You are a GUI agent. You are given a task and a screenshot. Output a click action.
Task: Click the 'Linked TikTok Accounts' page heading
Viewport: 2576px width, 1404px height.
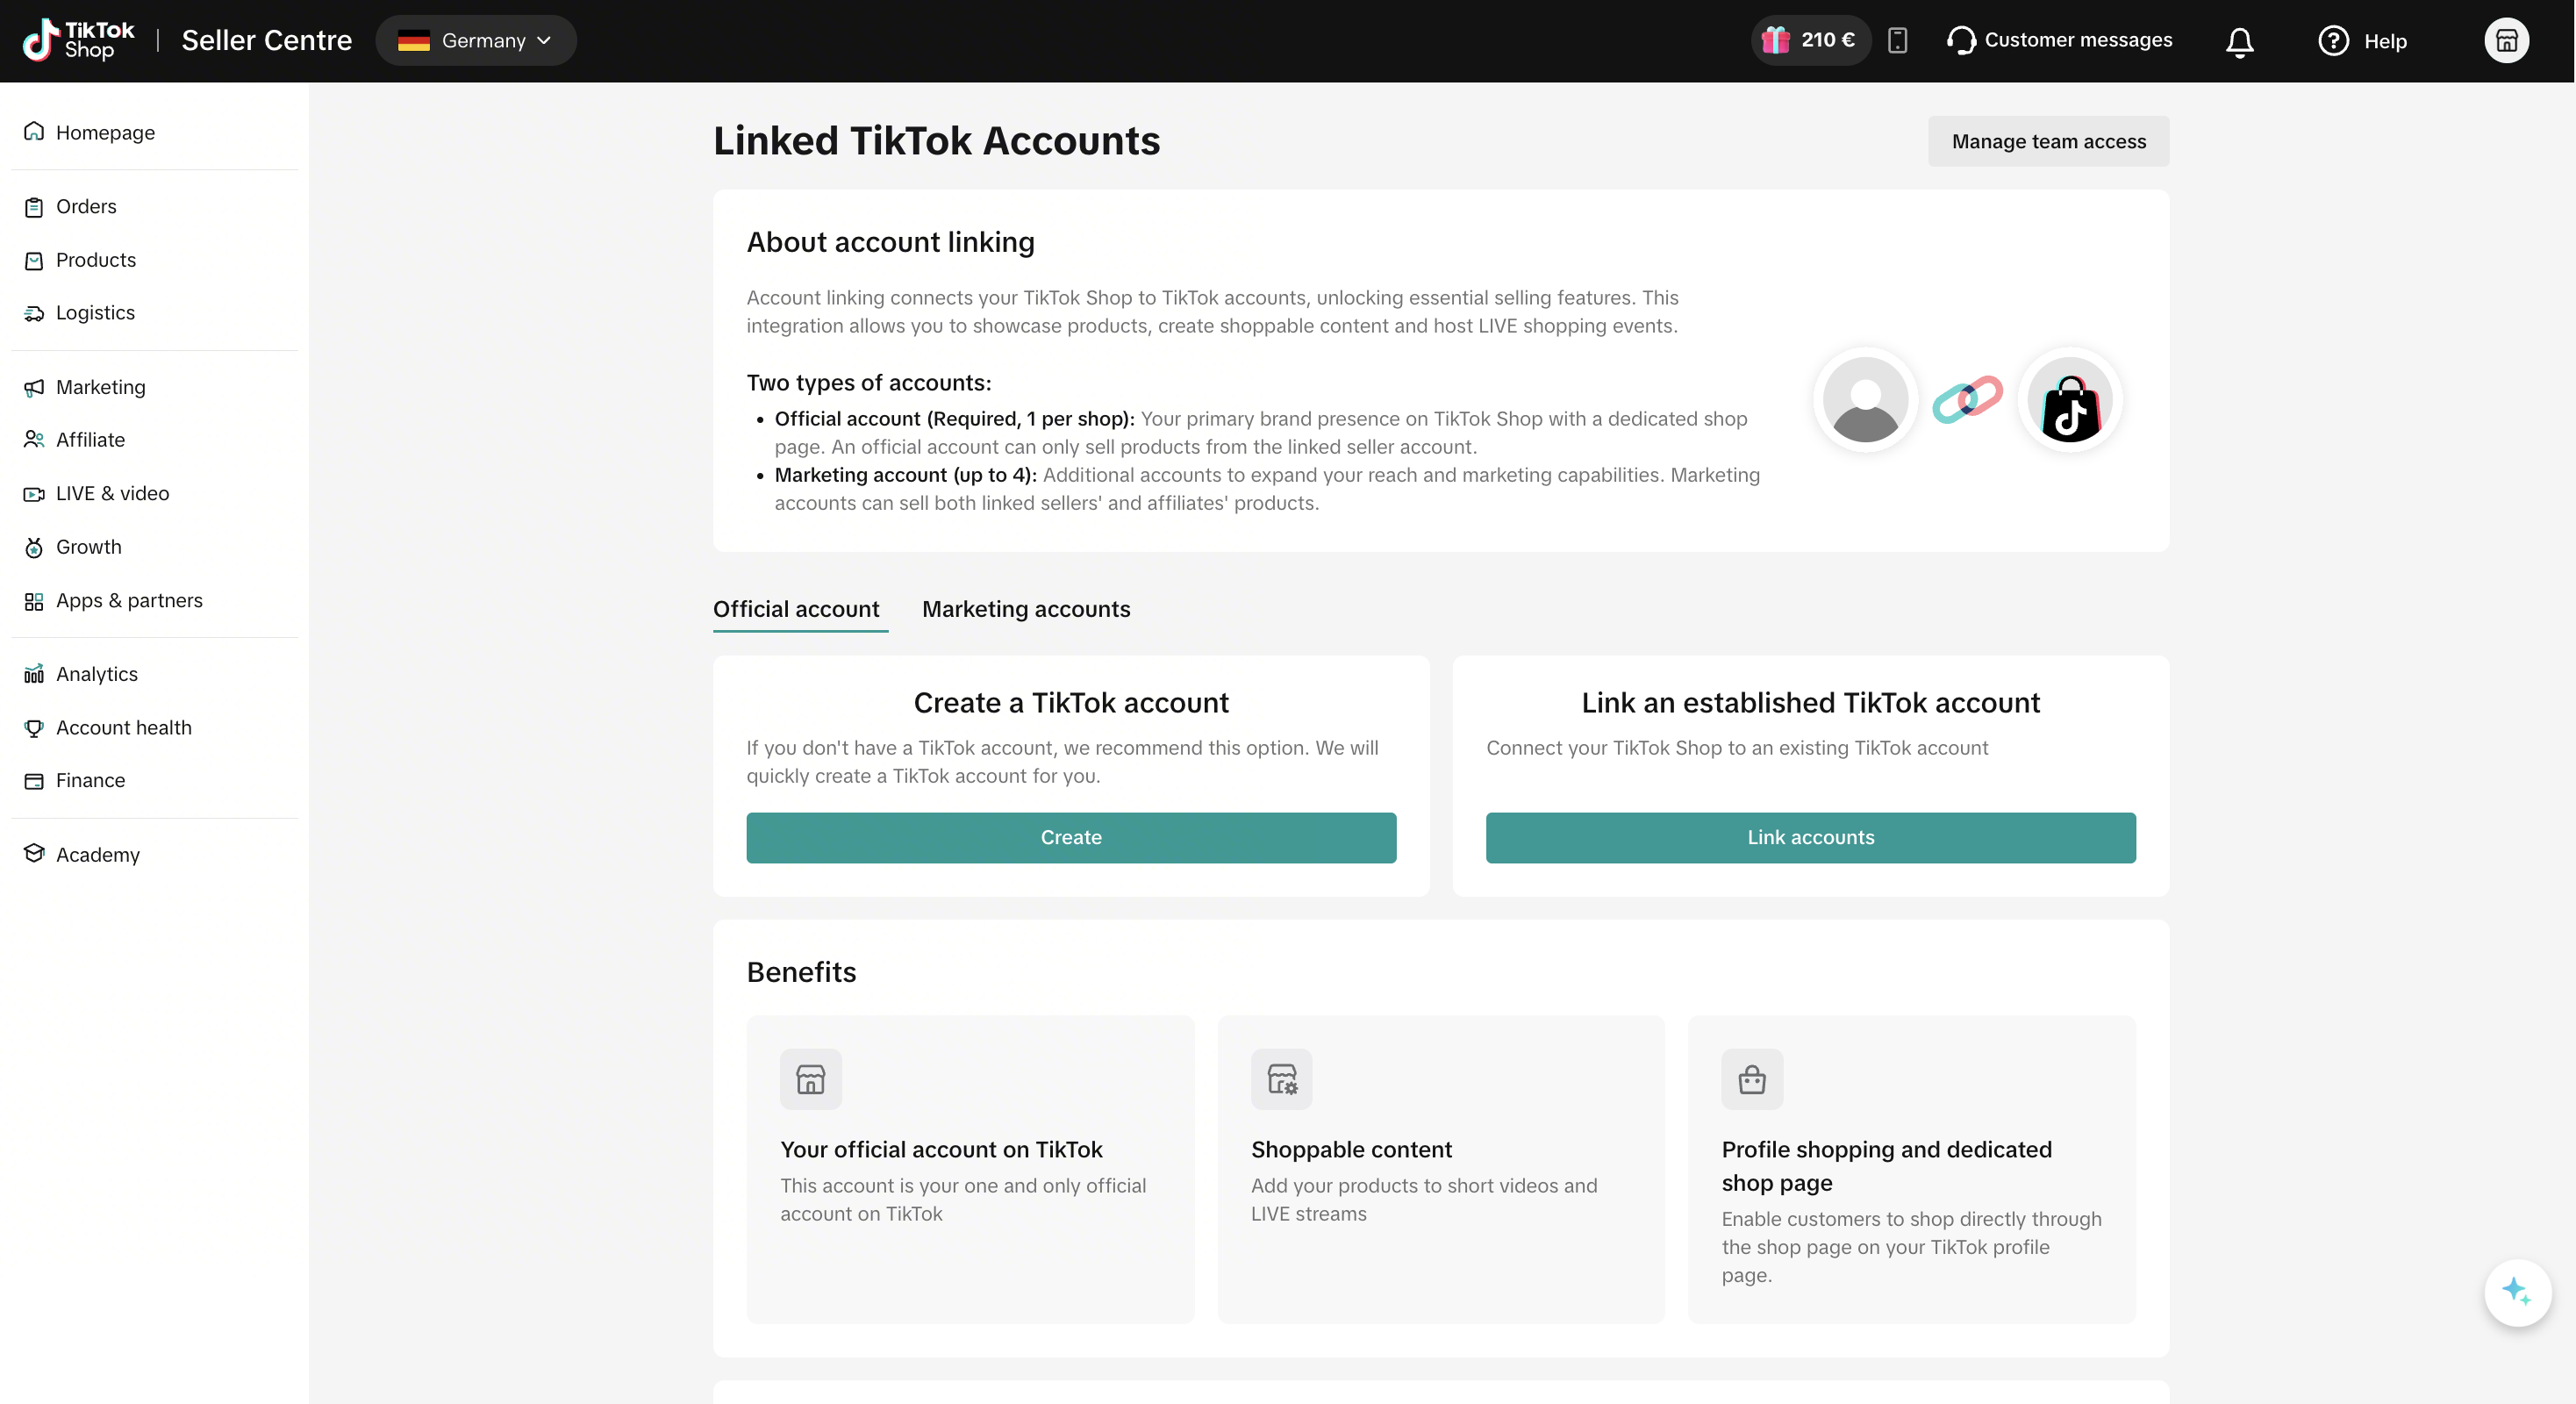point(936,141)
